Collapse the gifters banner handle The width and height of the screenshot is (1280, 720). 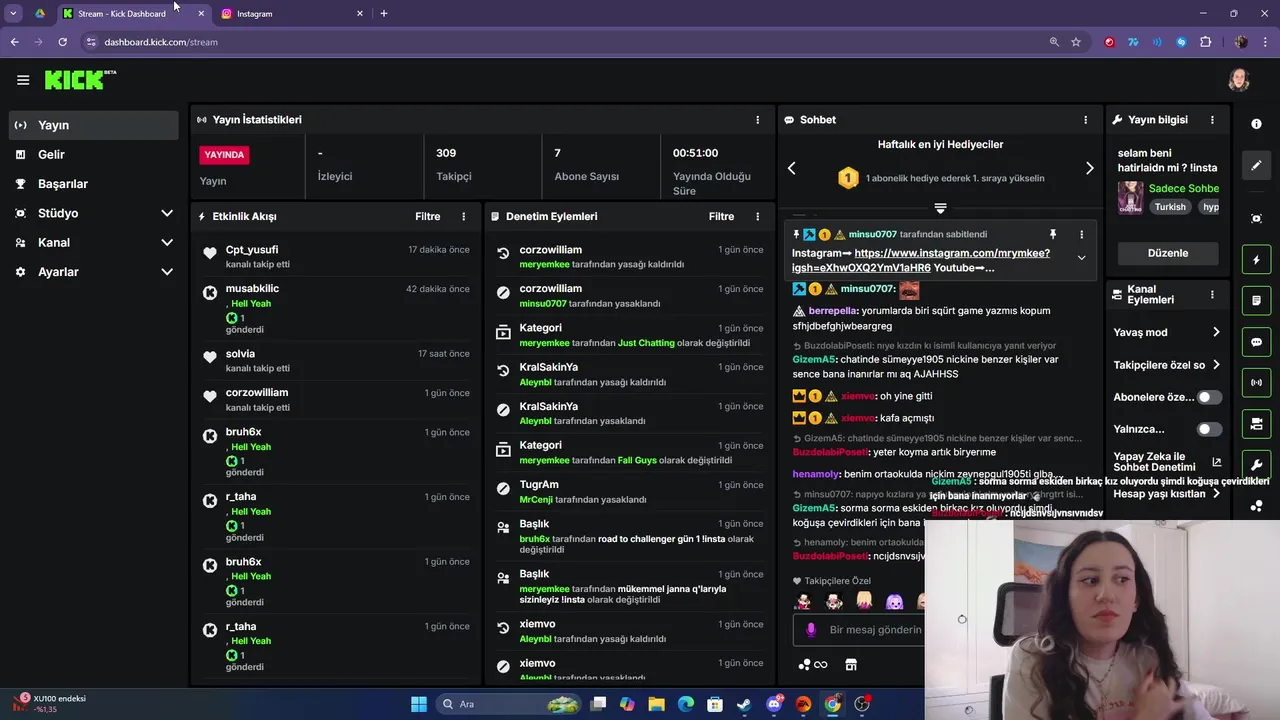[x=940, y=208]
